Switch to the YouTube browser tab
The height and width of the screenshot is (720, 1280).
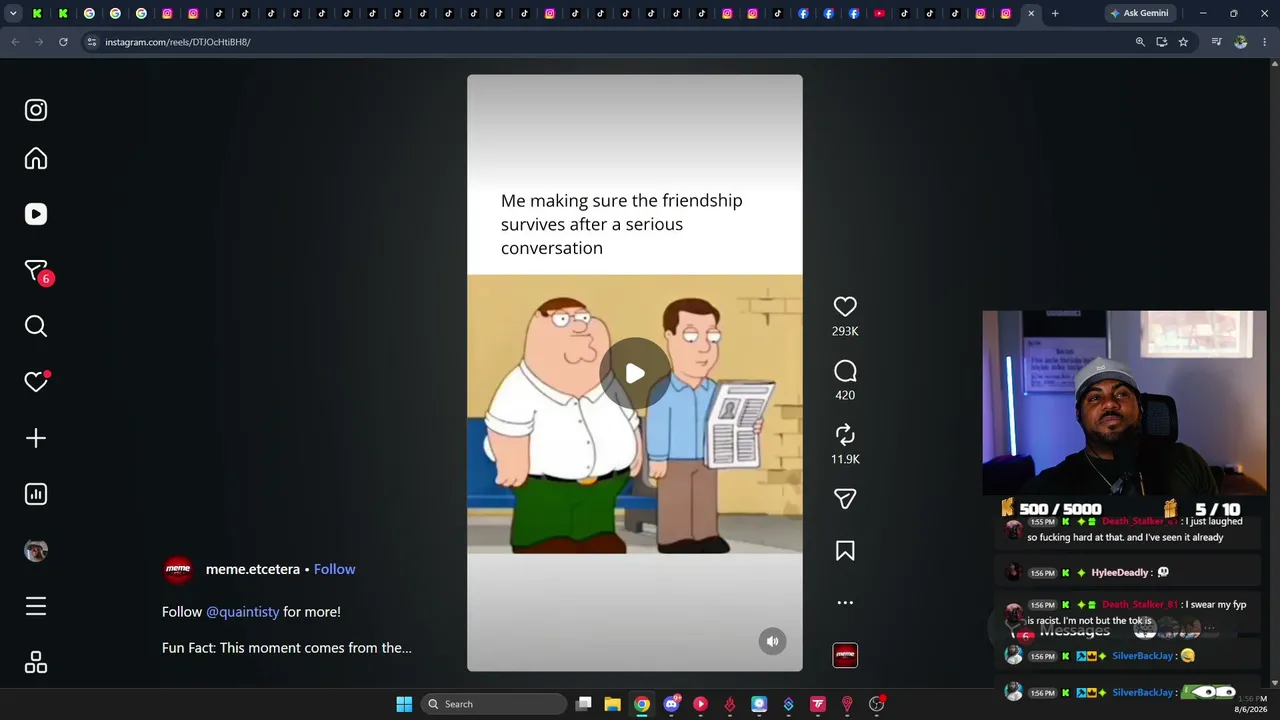(879, 13)
